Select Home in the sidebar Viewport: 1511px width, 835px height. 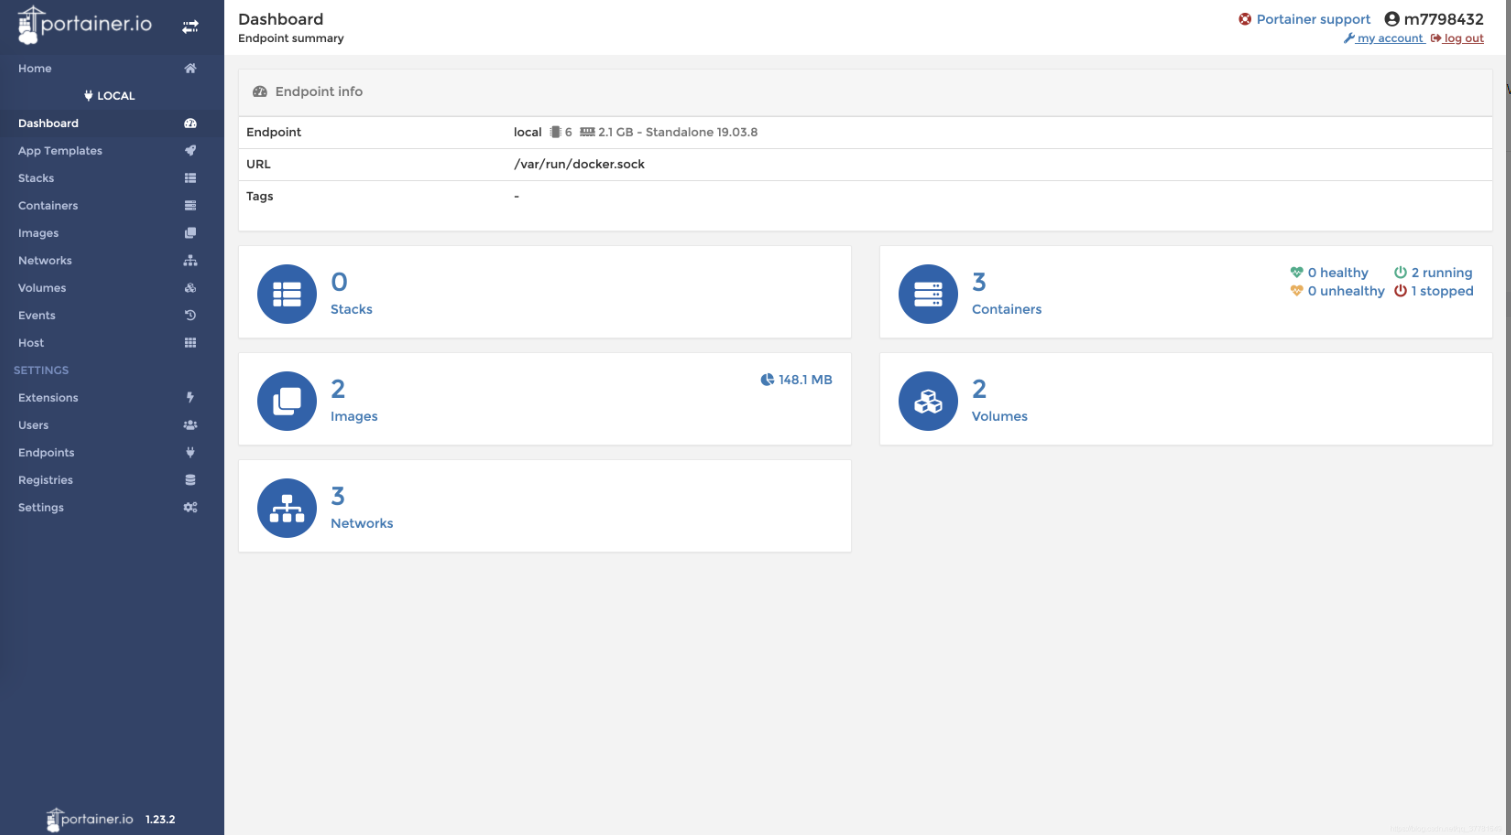(35, 69)
